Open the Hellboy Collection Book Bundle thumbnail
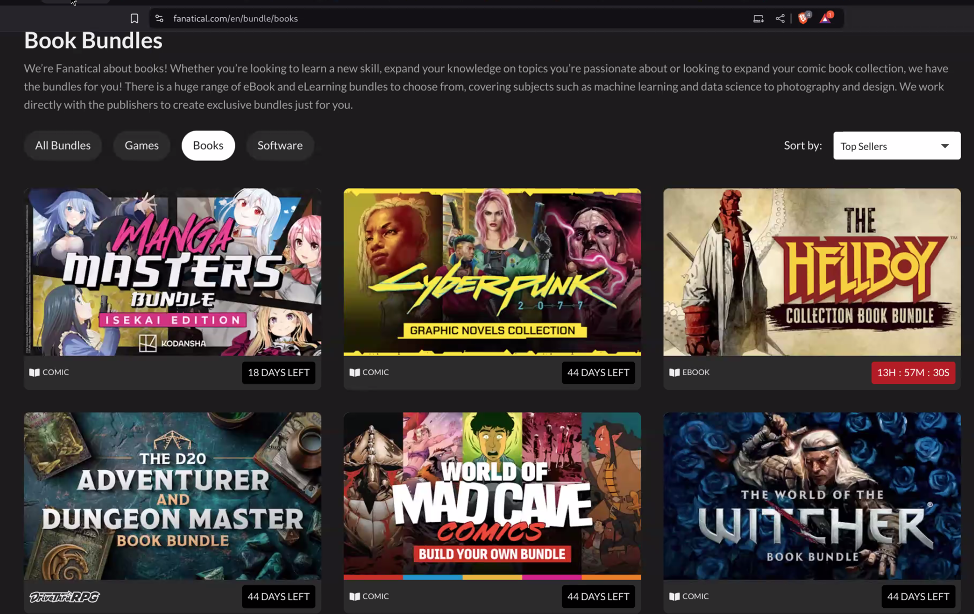The image size is (974, 614). [x=812, y=272]
